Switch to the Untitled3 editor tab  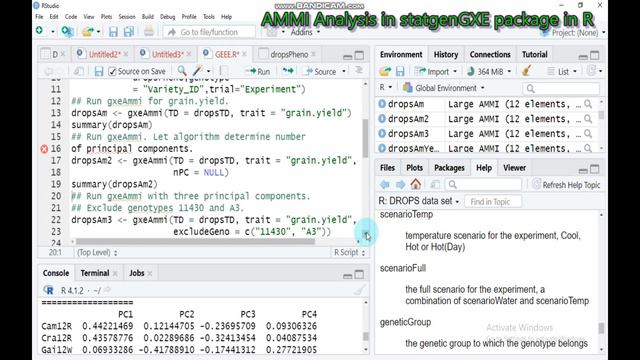167,54
